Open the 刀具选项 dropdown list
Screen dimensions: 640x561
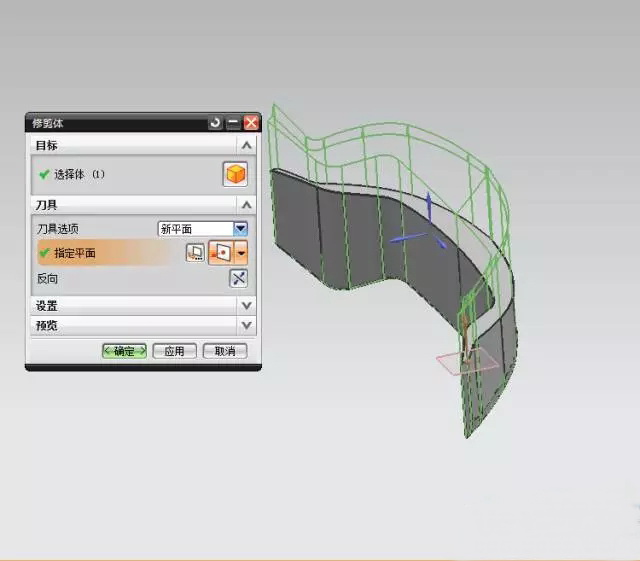(x=240, y=228)
